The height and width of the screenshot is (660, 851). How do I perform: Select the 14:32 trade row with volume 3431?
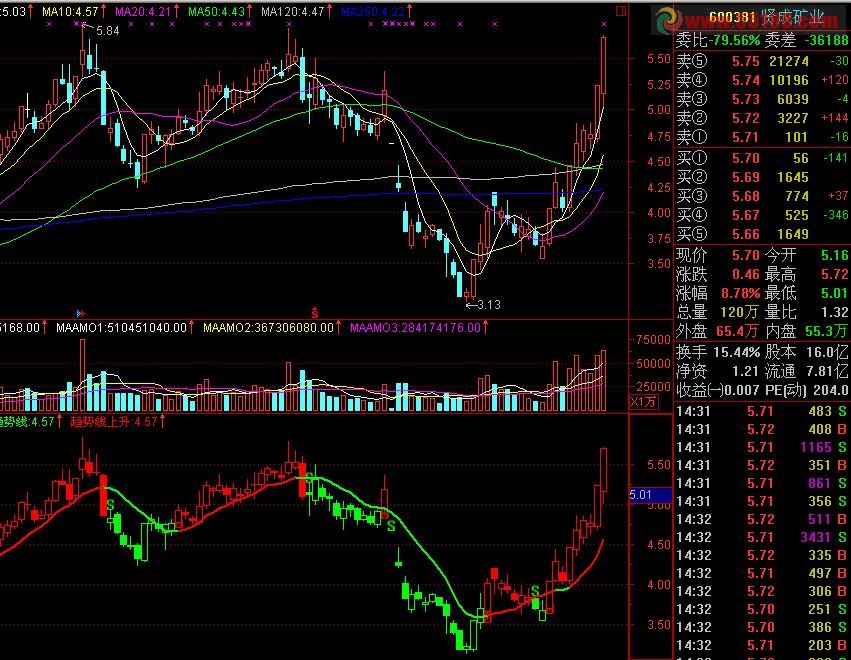coord(762,537)
